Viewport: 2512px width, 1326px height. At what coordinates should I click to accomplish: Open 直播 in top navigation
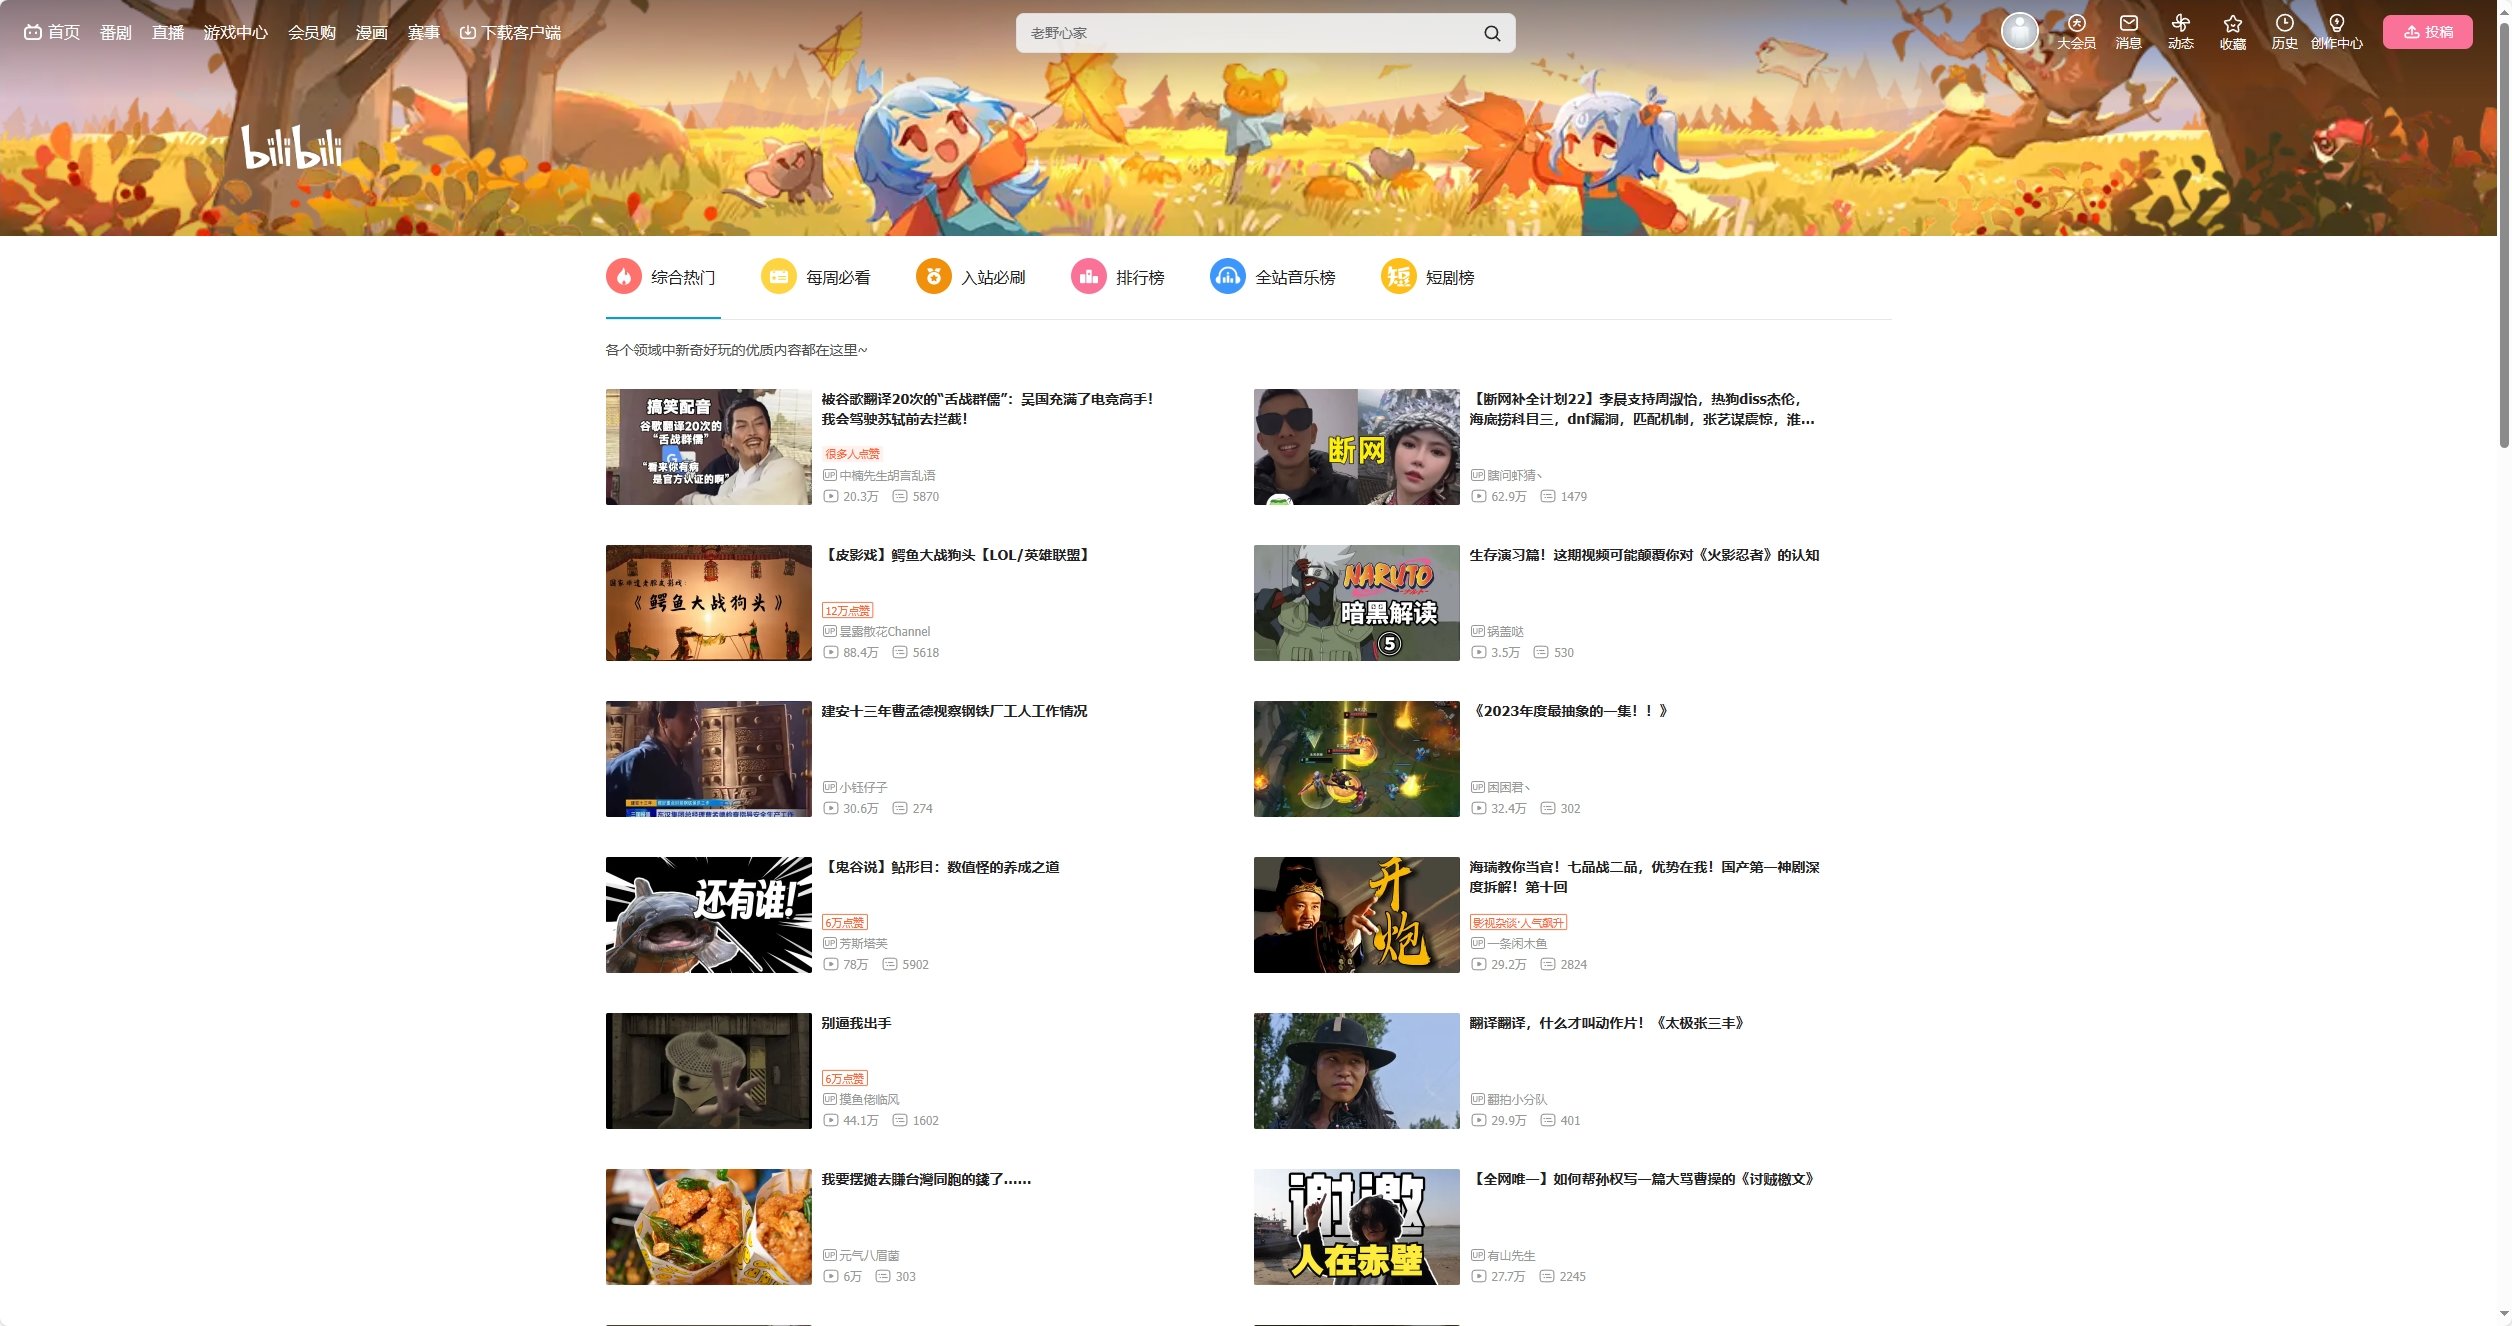[168, 32]
